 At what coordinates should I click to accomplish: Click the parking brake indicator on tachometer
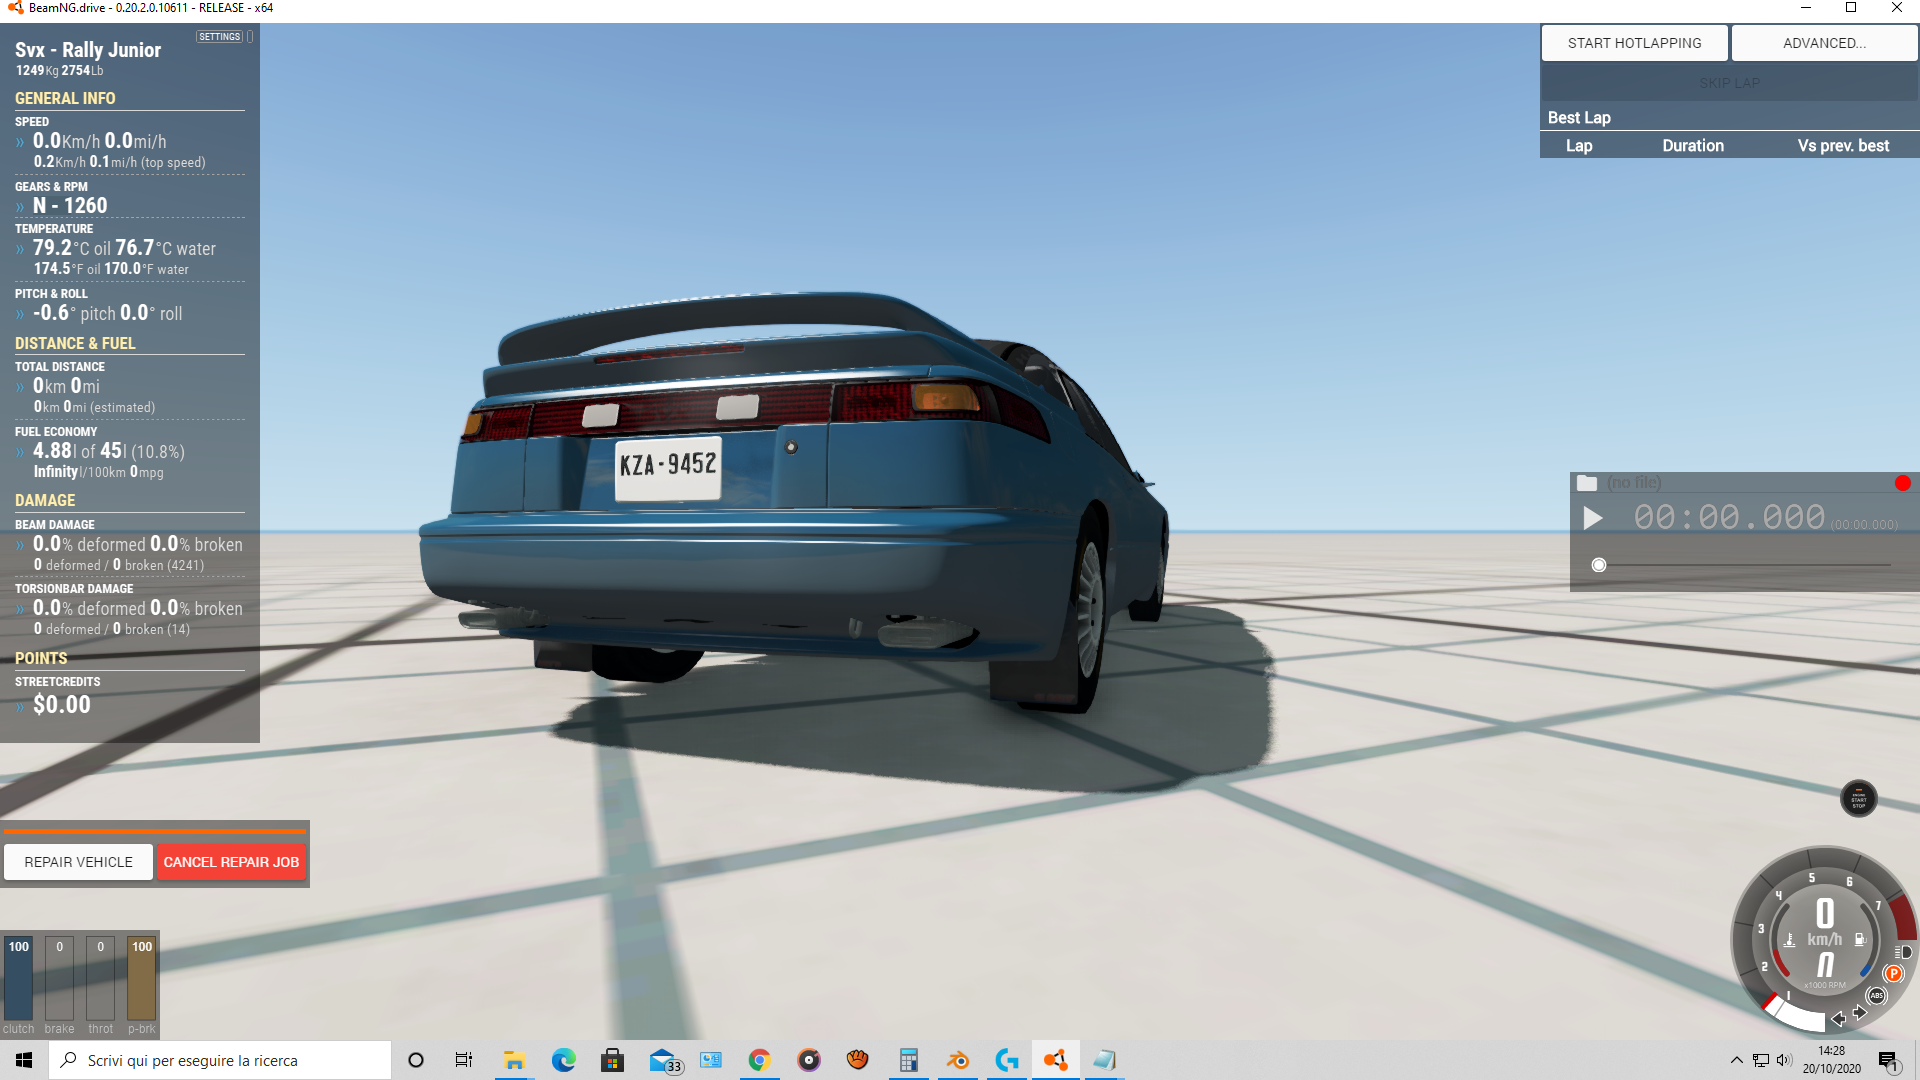[x=1893, y=973]
